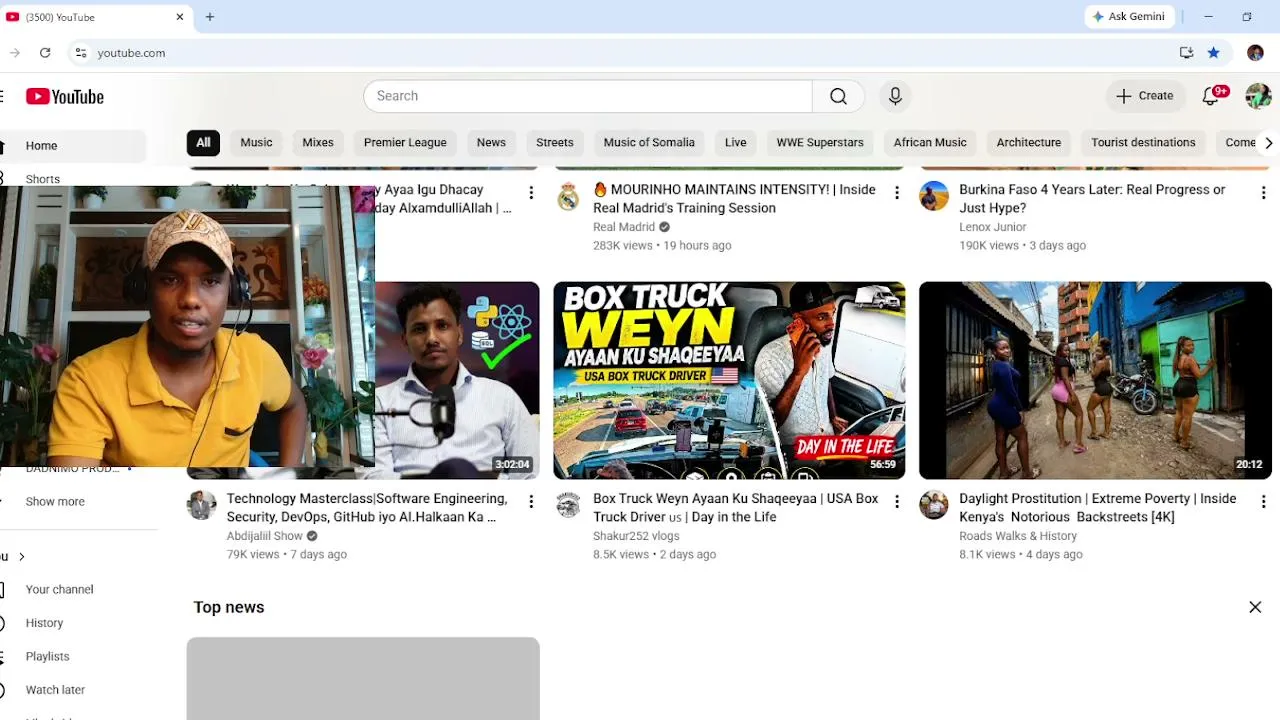Start voice search with the microphone icon
1280x720 pixels.
tap(895, 96)
